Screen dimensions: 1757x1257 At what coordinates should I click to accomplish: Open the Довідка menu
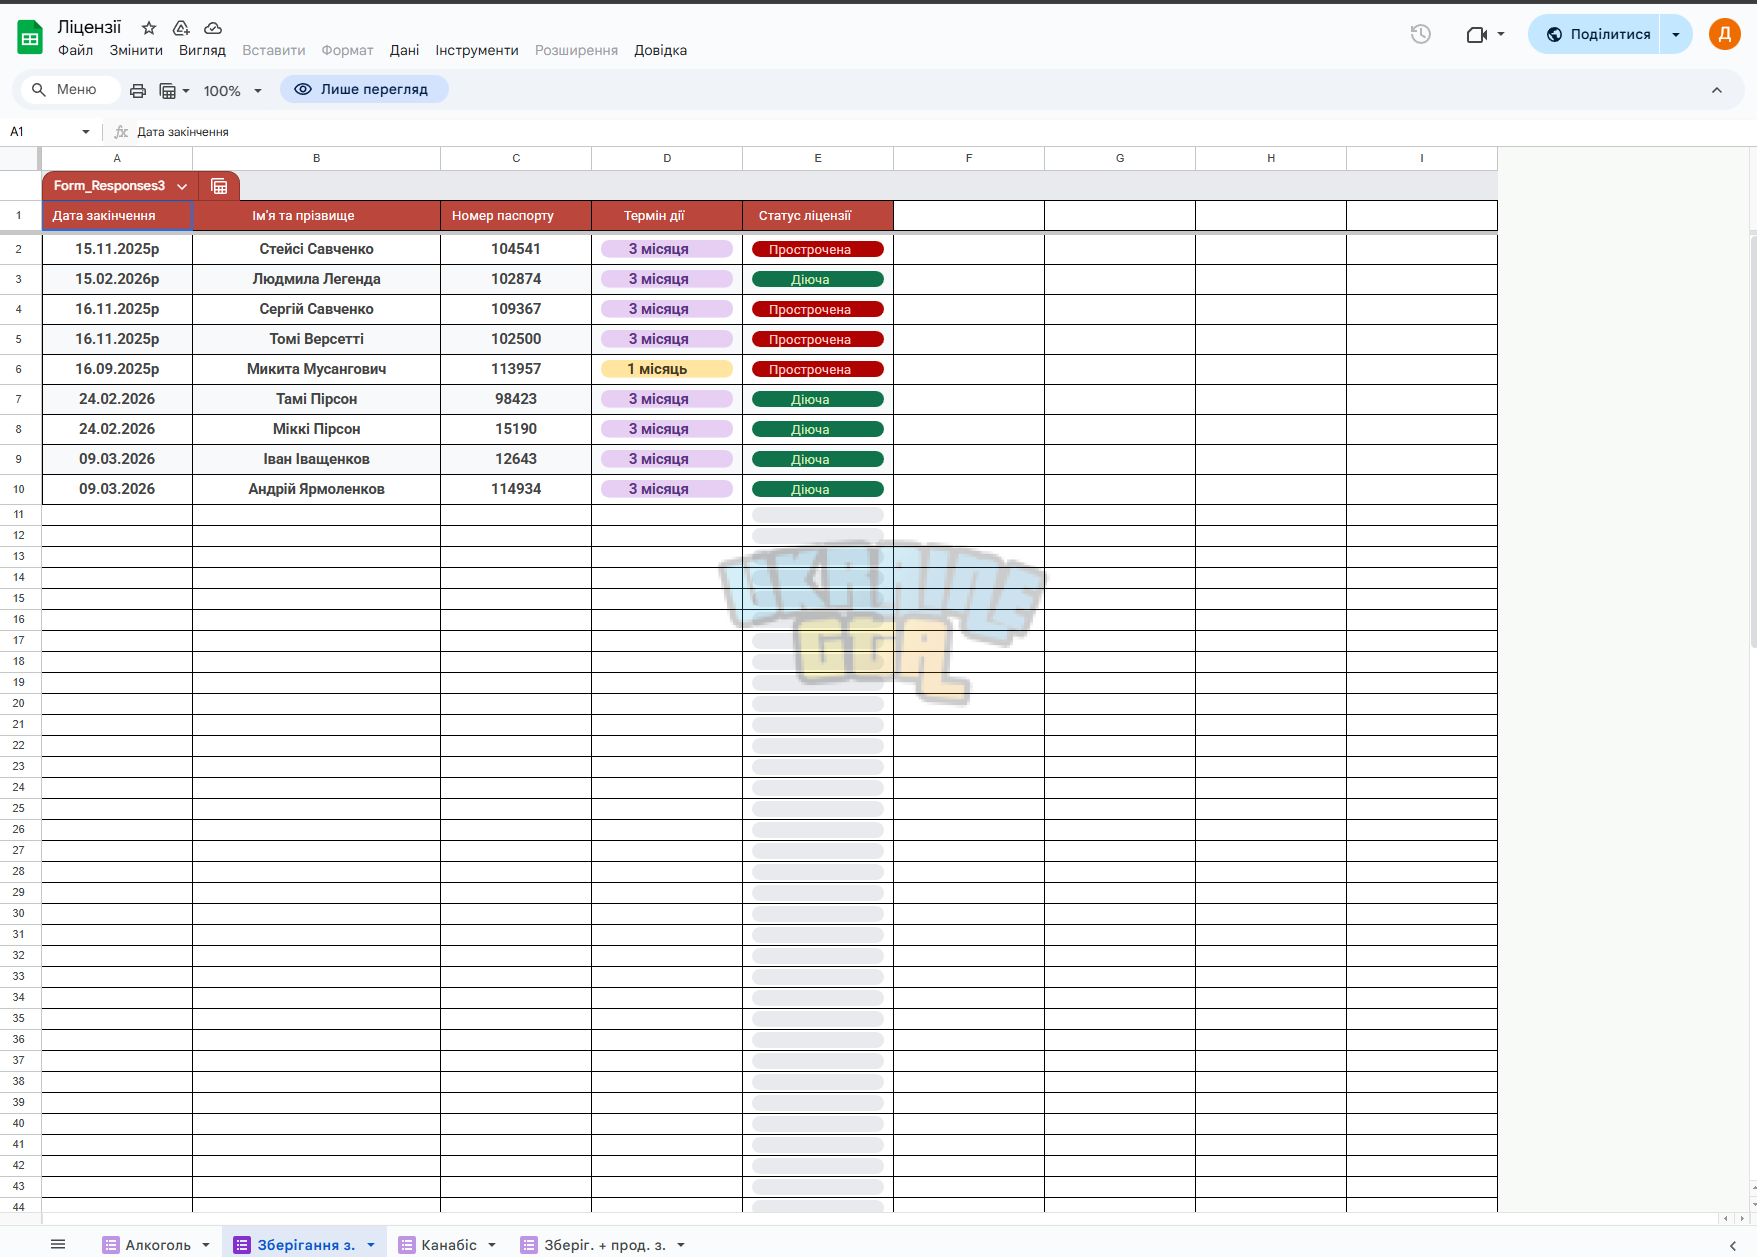tap(660, 50)
